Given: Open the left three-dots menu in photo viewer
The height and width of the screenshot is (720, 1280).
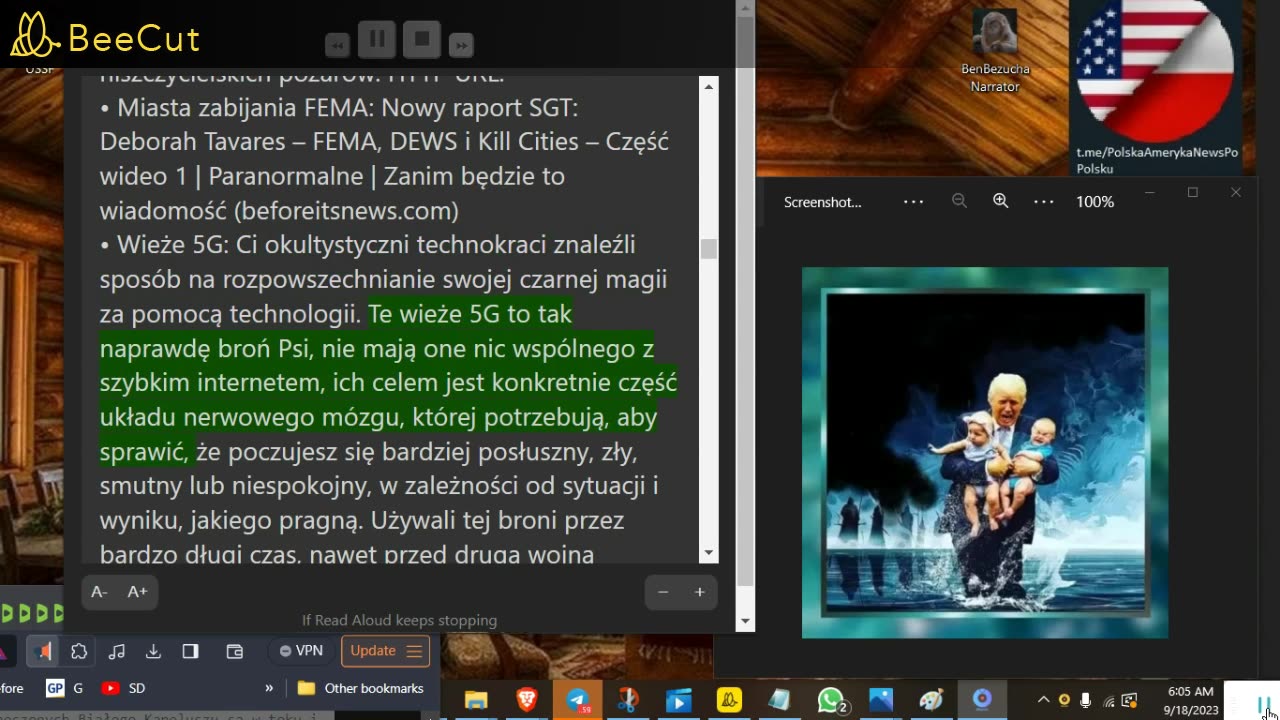Looking at the screenshot, I should pyautogui.click(x=913, y=201).
